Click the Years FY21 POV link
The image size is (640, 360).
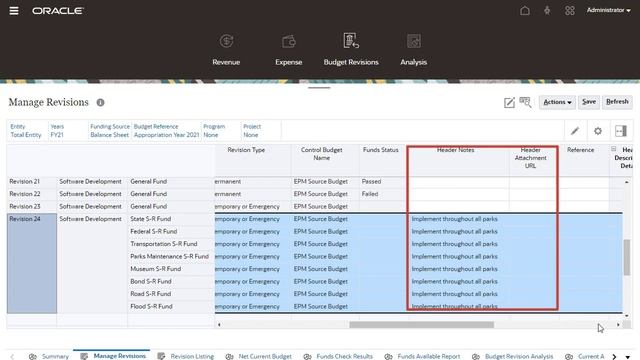coord(57,131)
